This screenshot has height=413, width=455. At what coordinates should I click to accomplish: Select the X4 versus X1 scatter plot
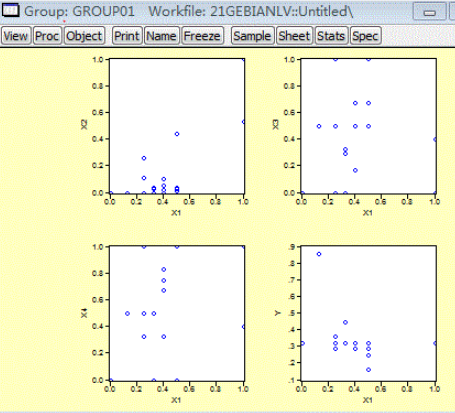click(x=177, y=313)
